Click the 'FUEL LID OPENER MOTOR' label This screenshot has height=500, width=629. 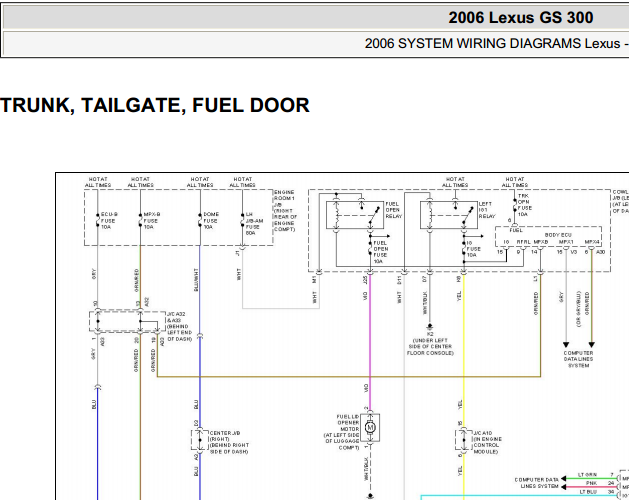pos(341,432)
